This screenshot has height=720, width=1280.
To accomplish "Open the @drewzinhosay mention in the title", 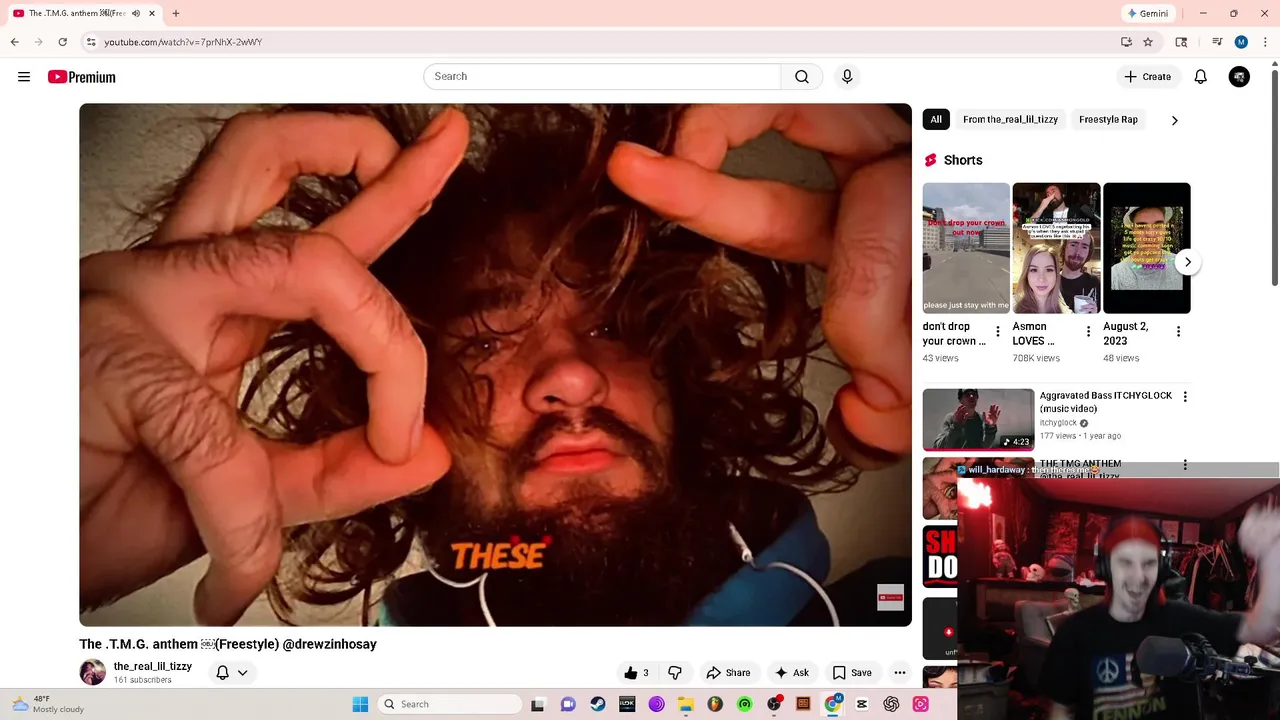I will click(330, 644).
